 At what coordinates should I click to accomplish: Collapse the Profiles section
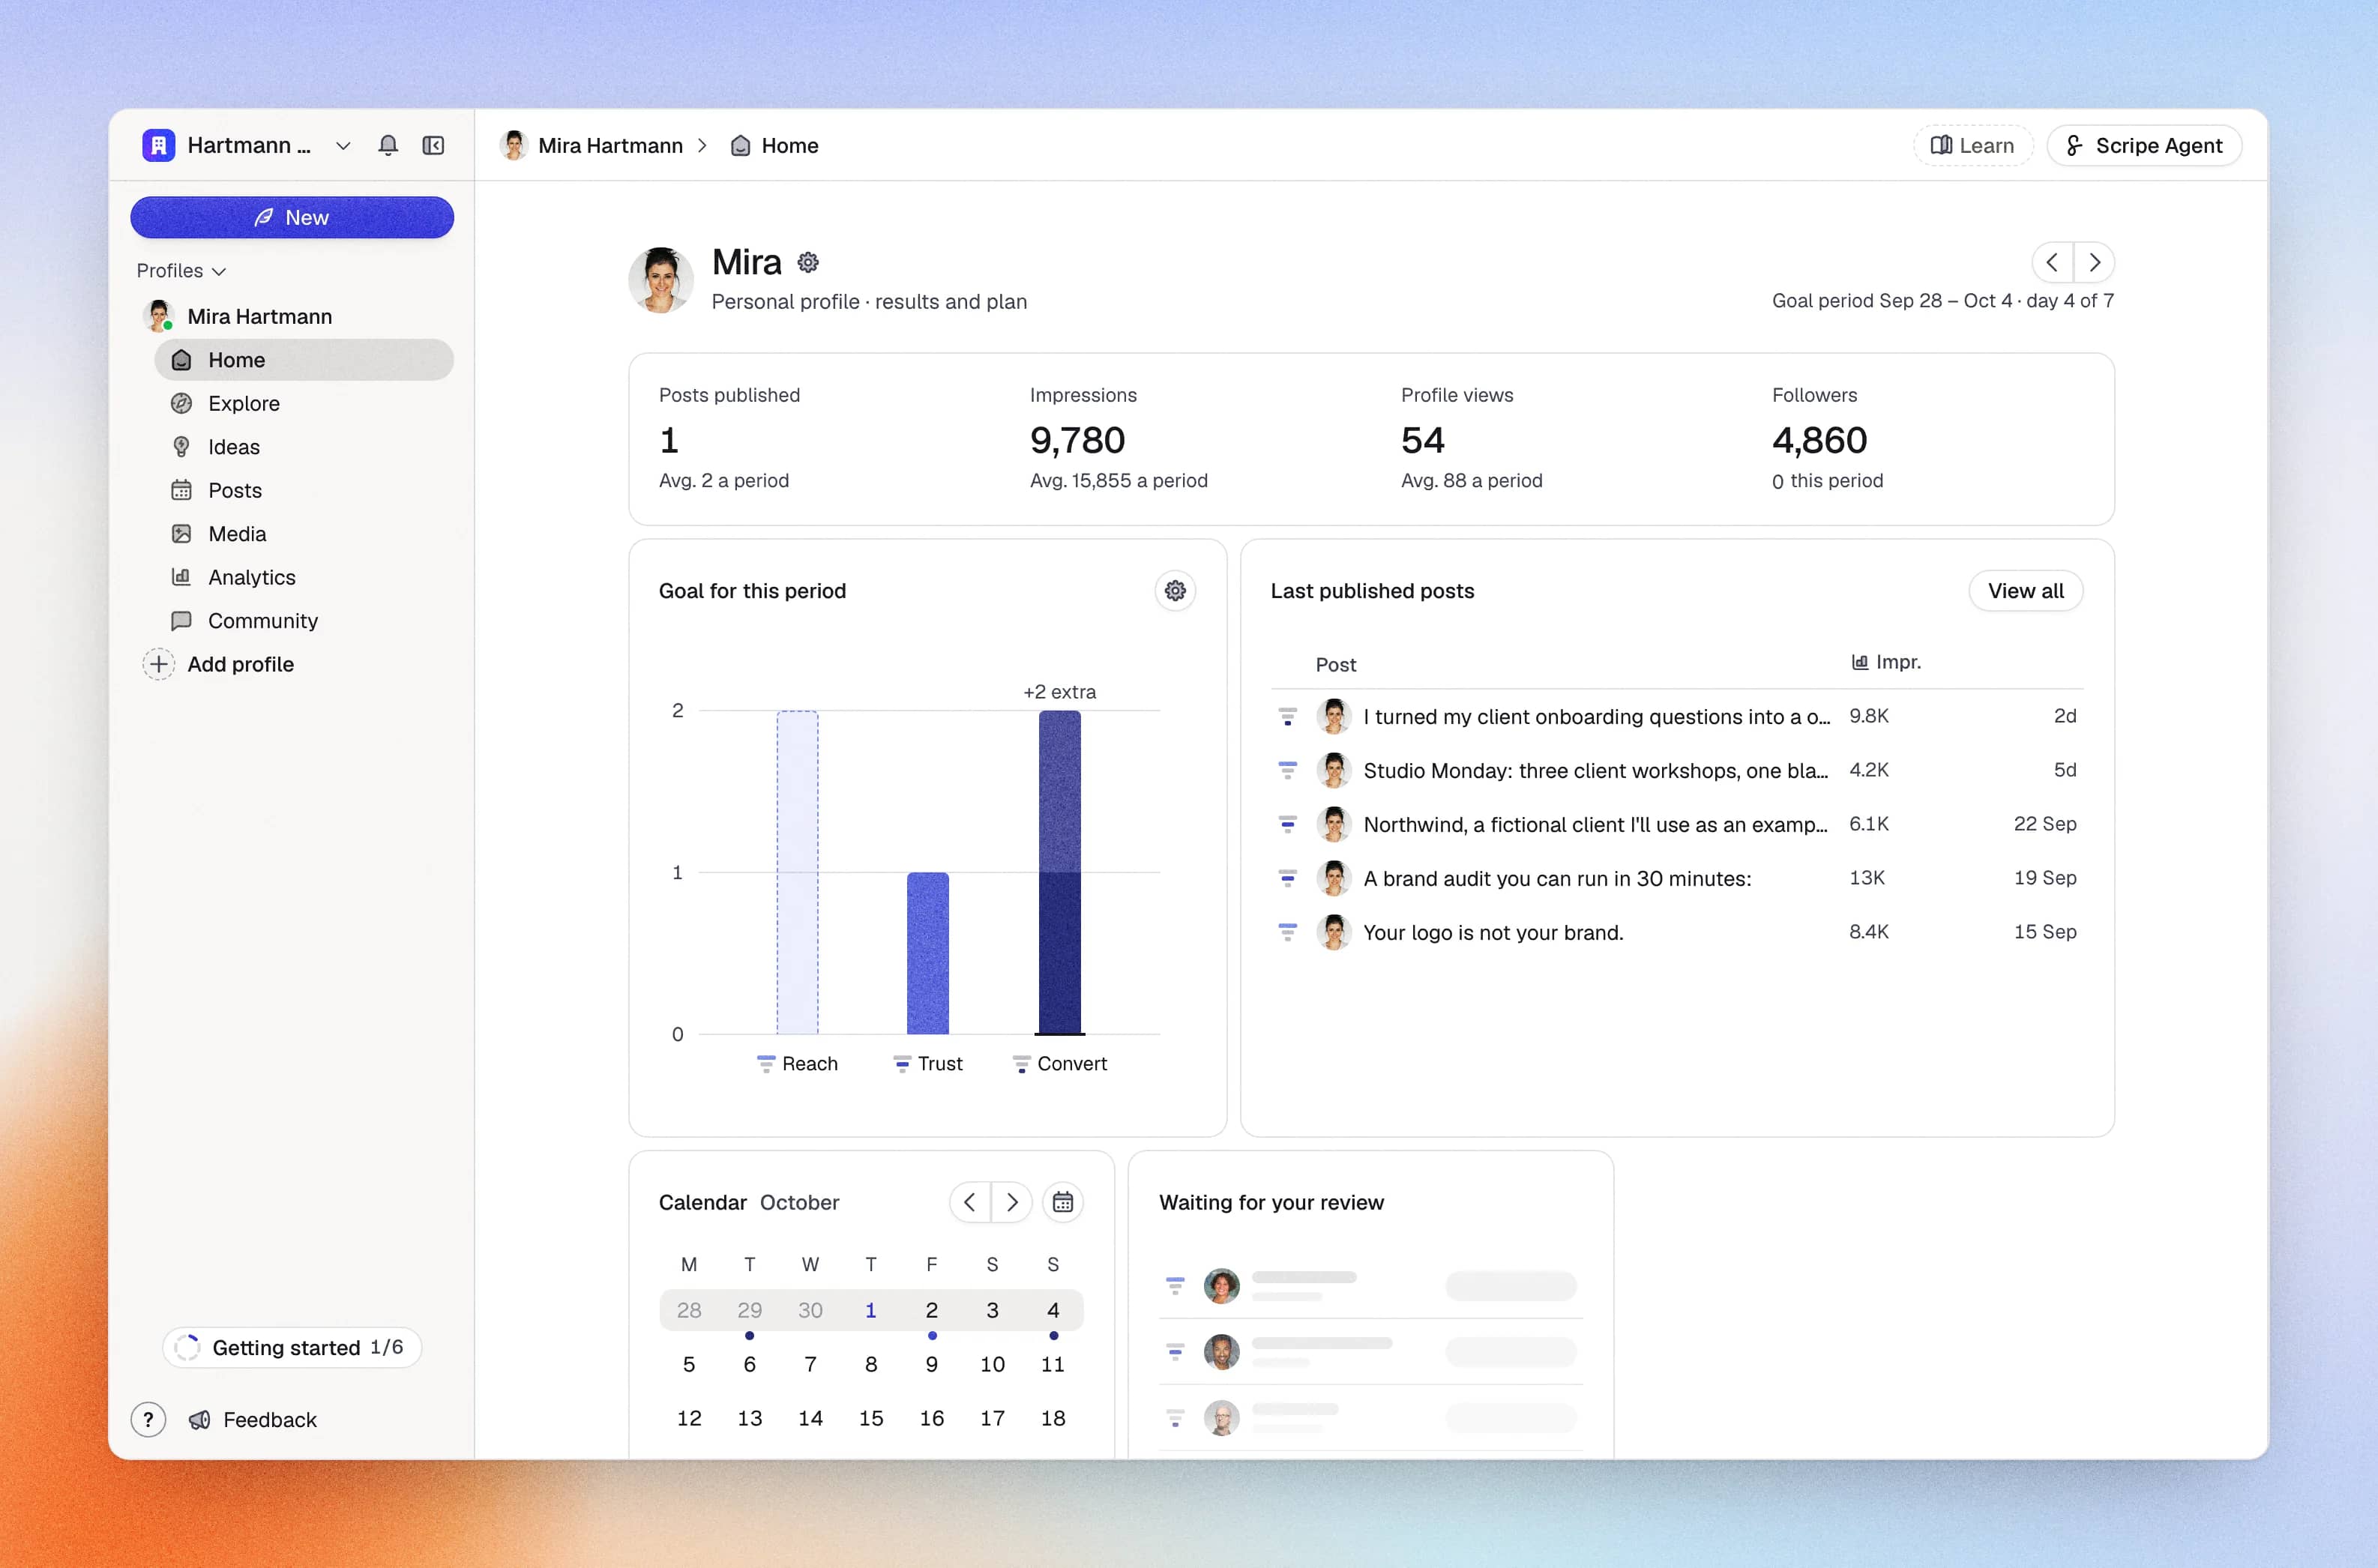click(x=181, y=271)
